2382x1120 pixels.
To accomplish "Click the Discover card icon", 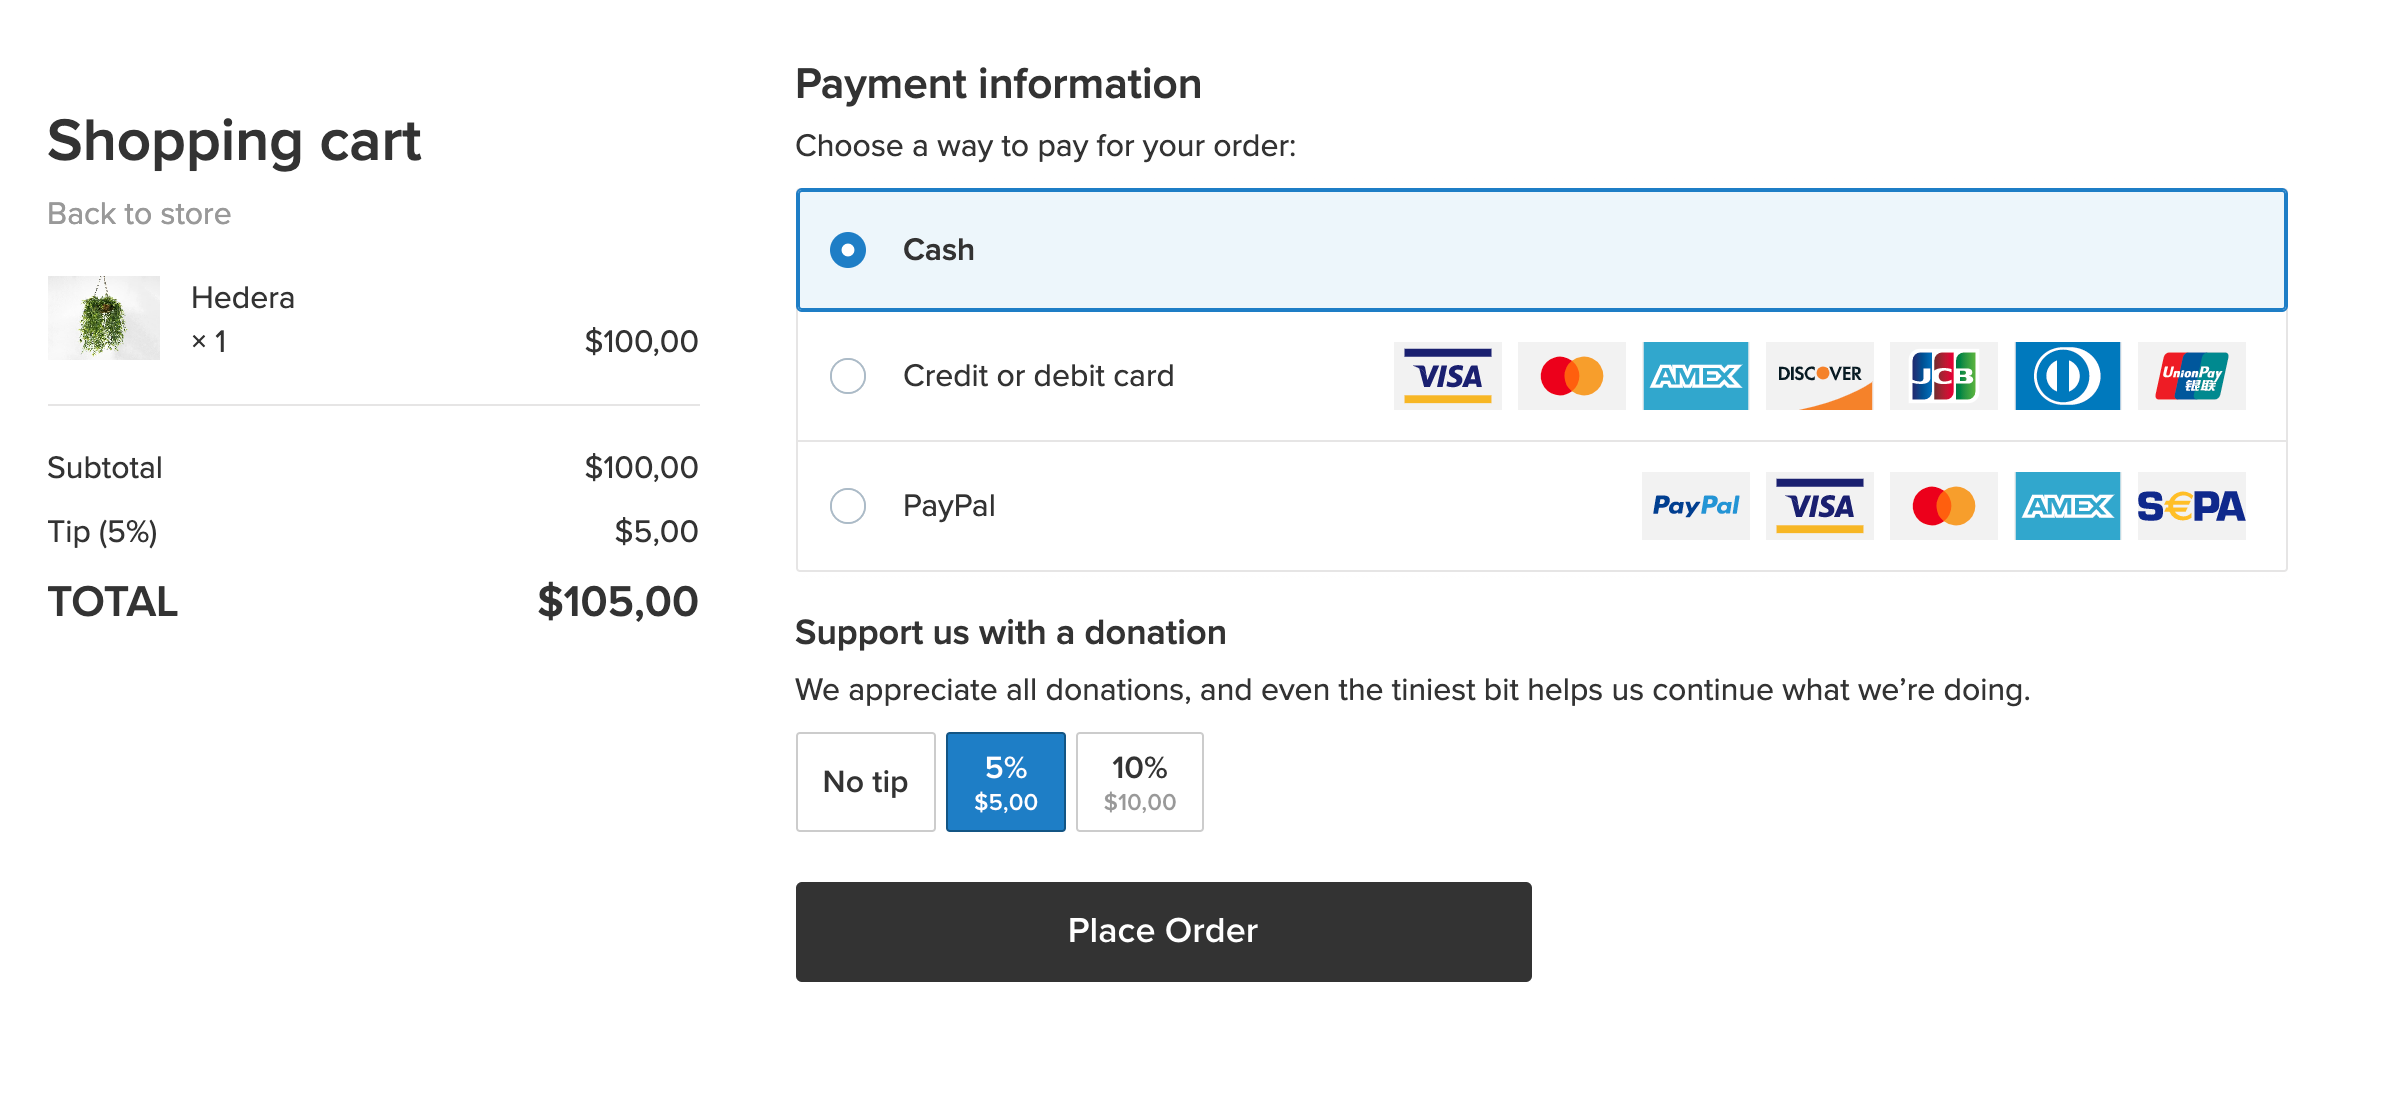I will [x=1819, y=376].
